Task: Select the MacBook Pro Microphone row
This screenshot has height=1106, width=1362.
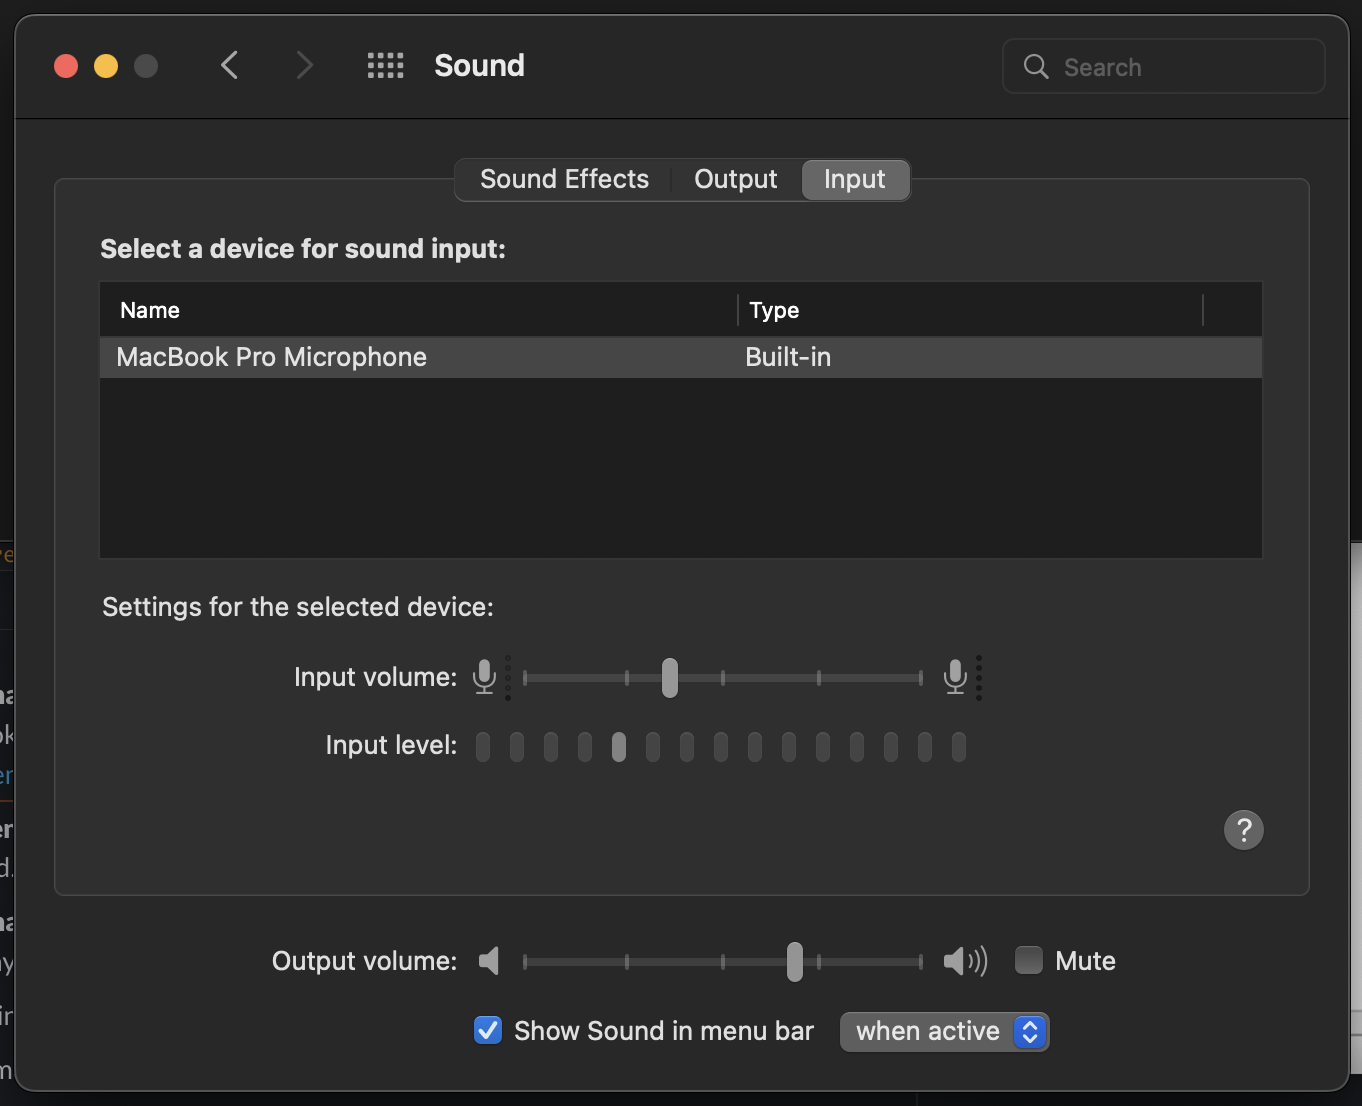Action: [x=681, y=357]
